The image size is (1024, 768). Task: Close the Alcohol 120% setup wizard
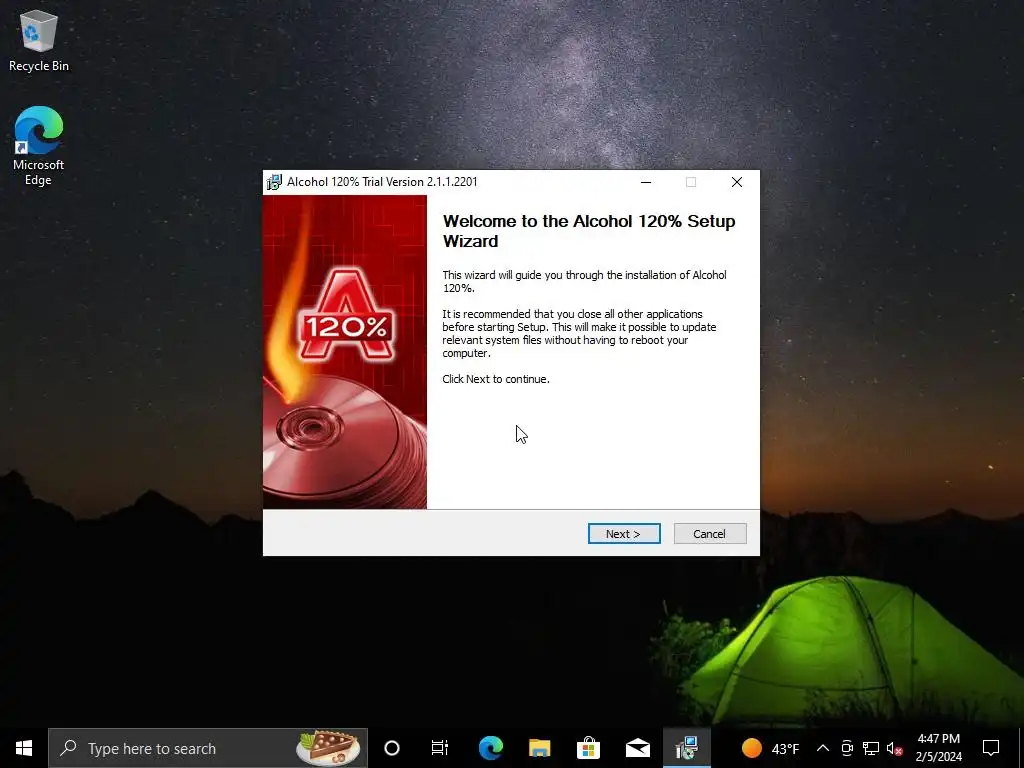click(x=737, y=182)
